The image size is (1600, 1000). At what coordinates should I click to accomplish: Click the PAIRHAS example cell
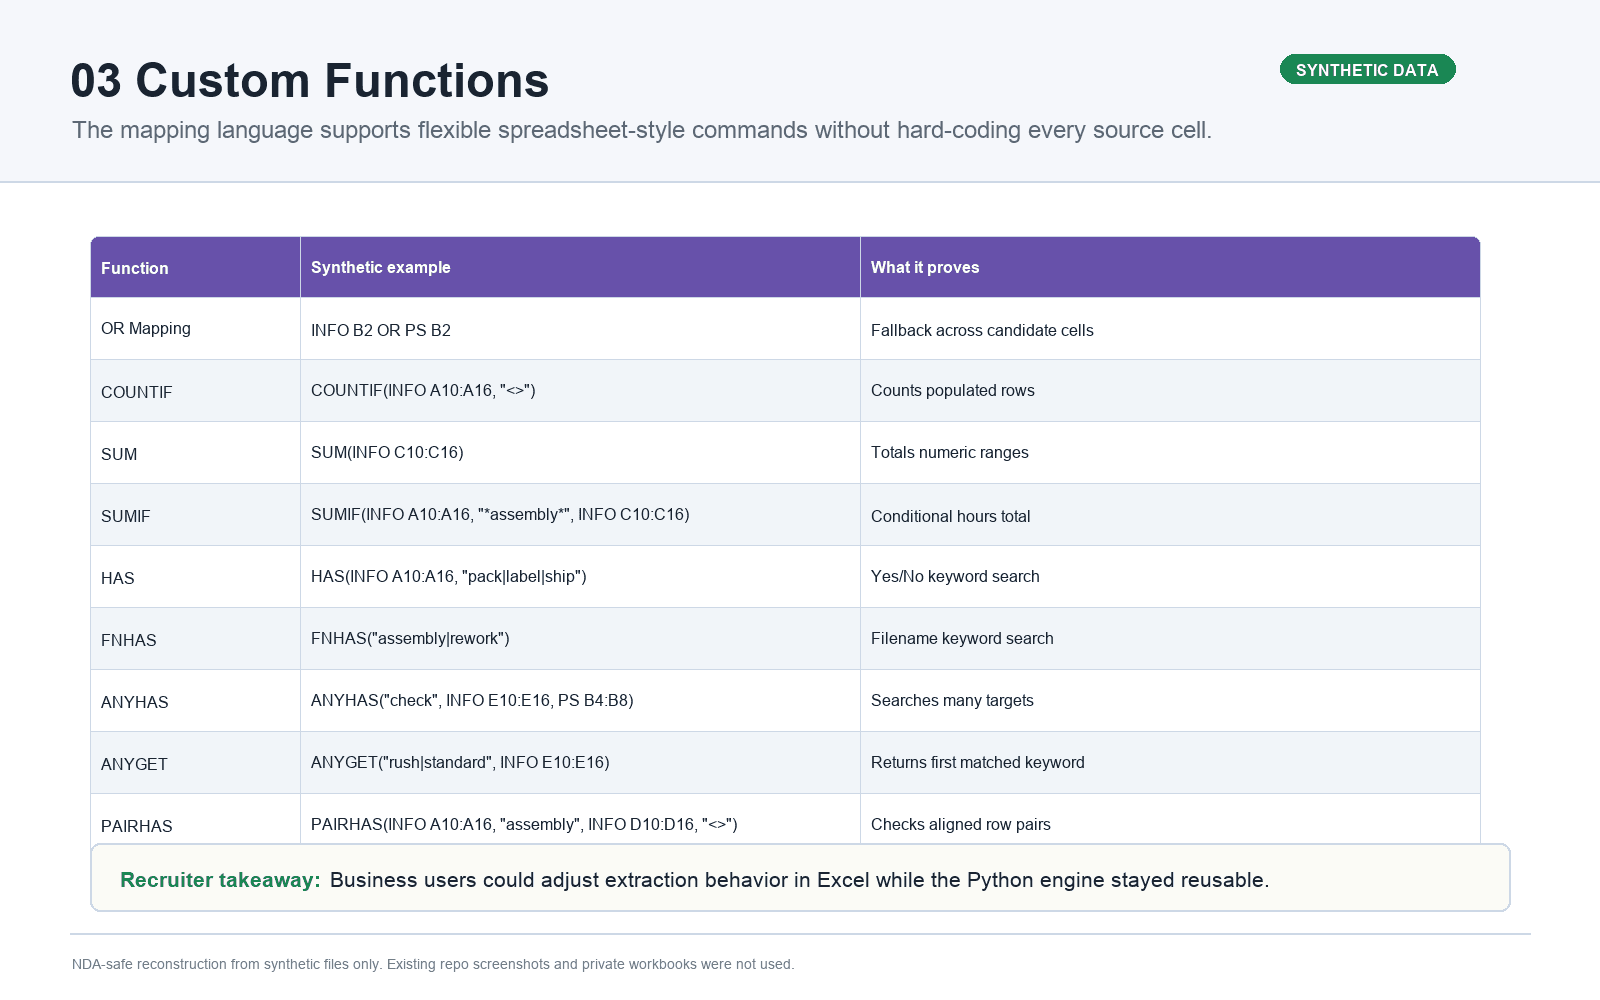(x=580, y=820)
